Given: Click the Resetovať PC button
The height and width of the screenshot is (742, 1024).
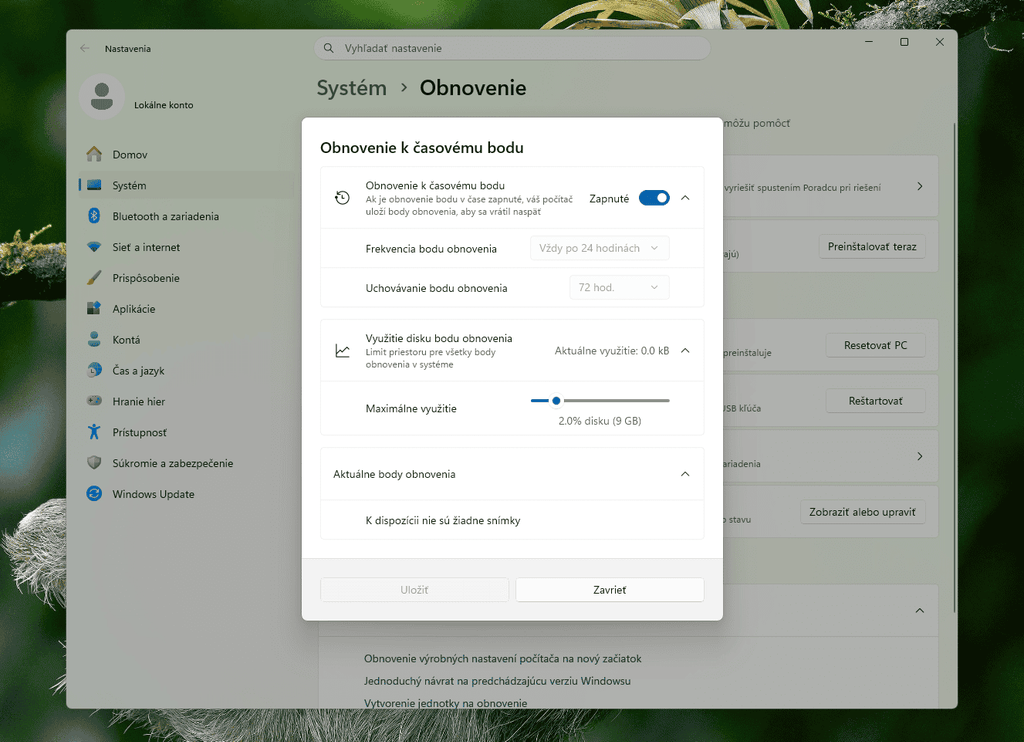Looking at the screenshot, I should click(875, 346).
